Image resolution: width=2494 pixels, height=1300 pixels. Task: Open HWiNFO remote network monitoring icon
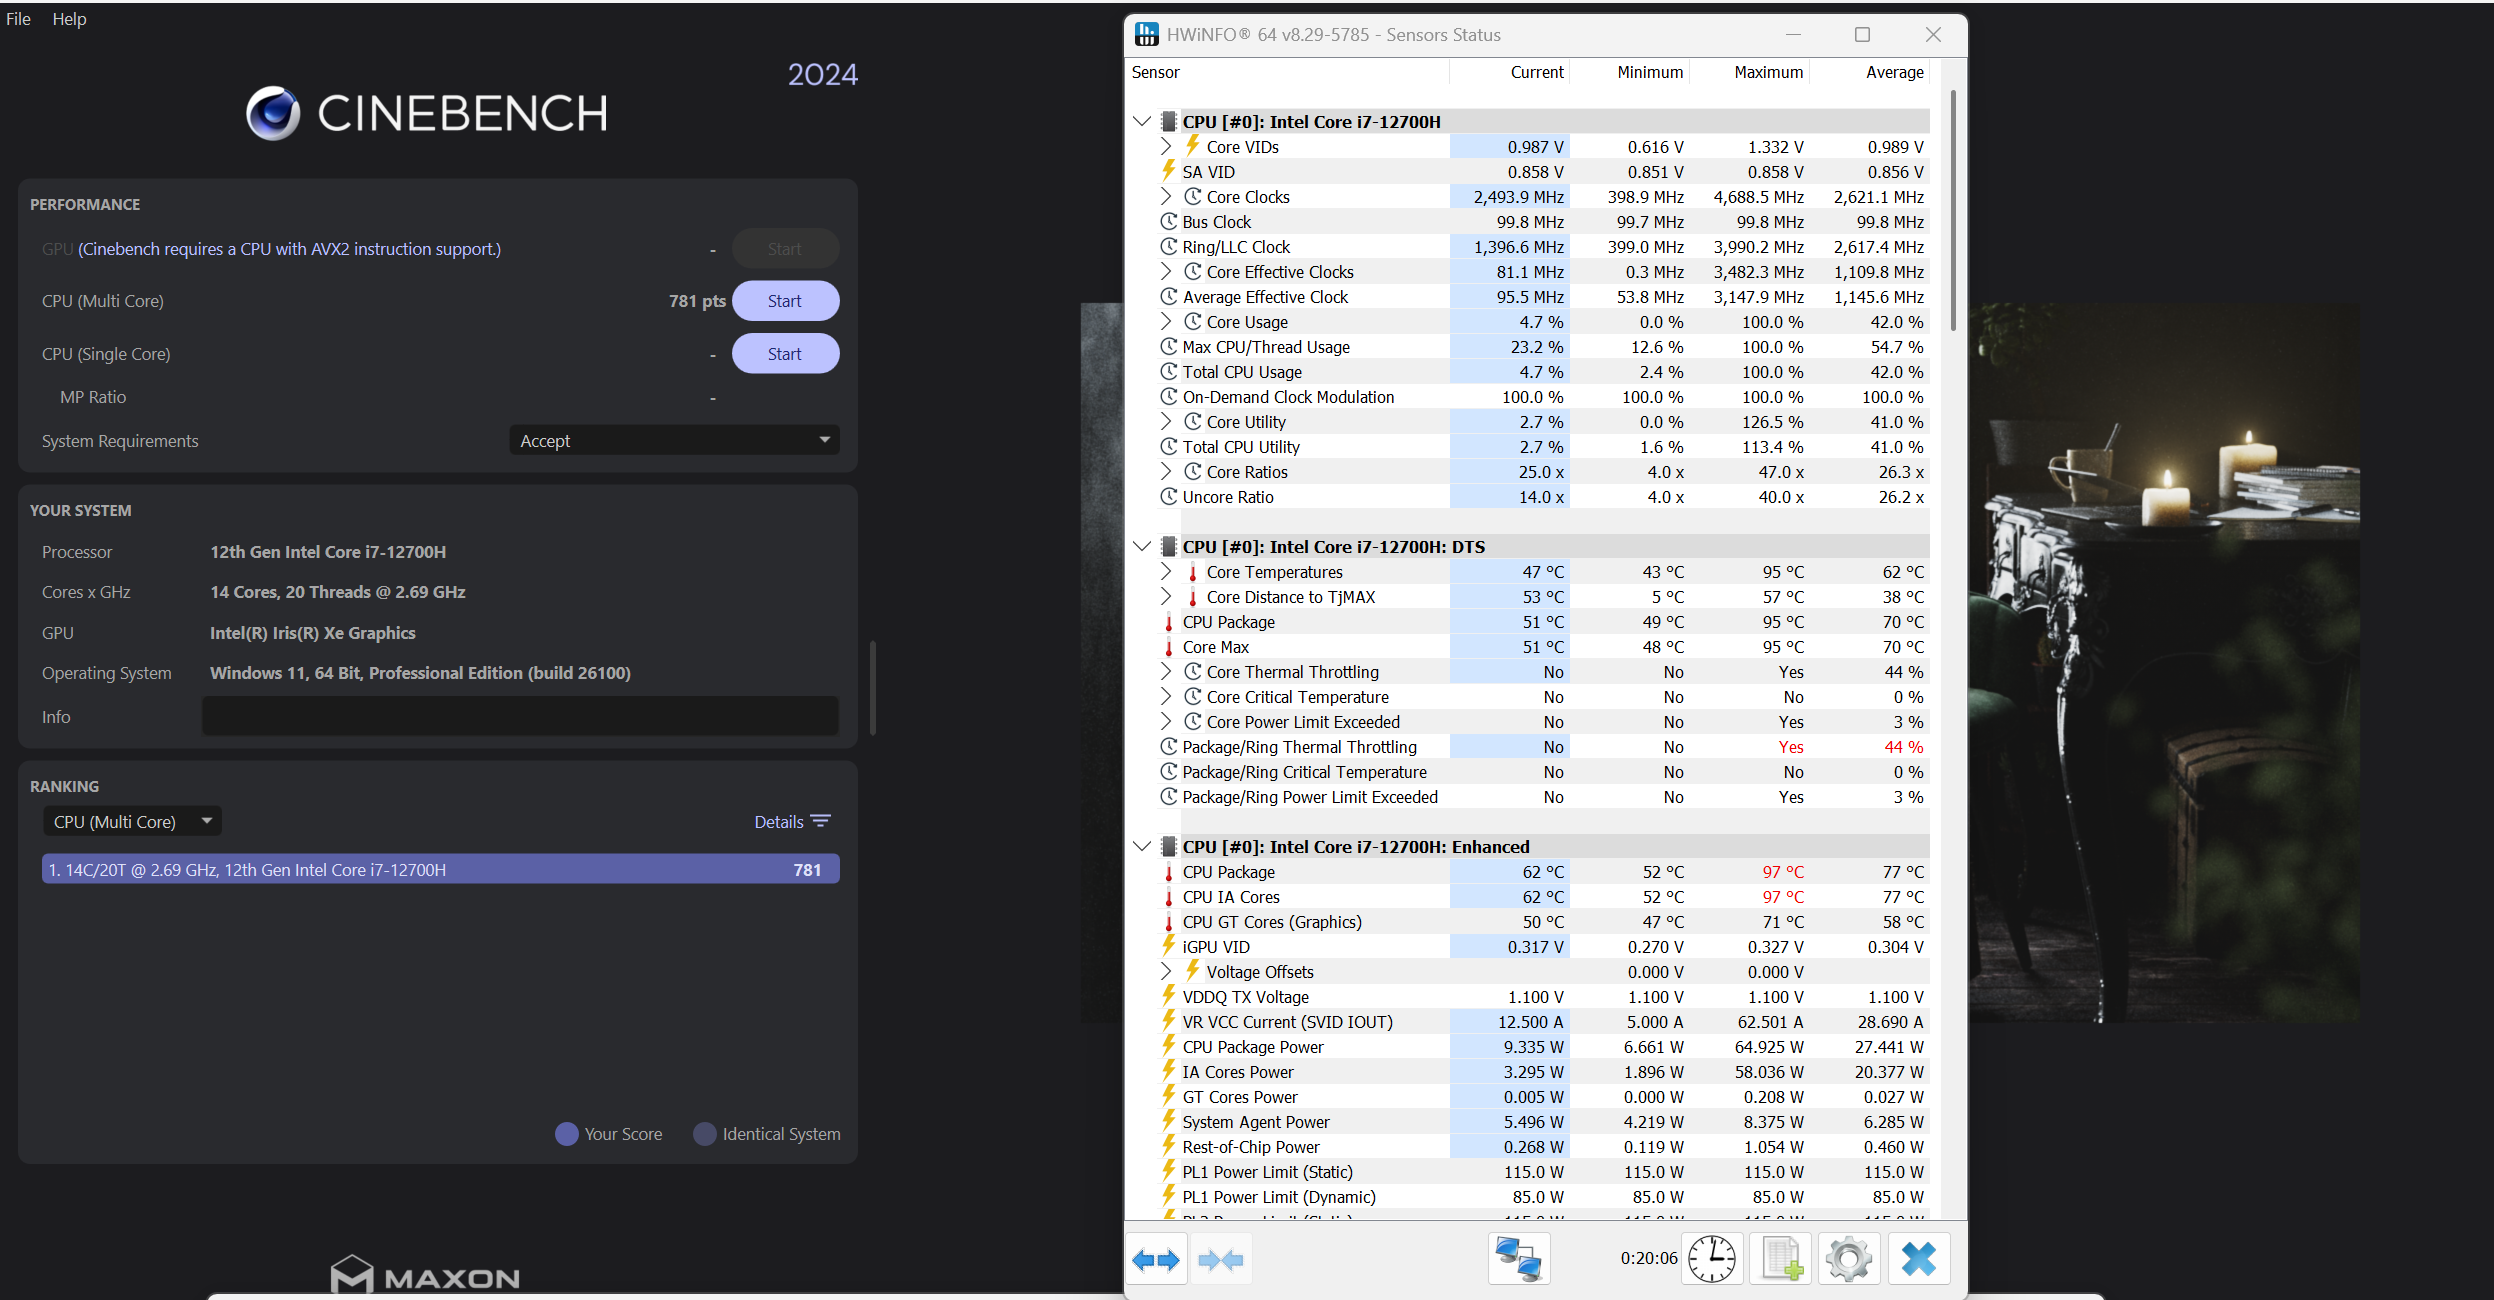1519,1259
